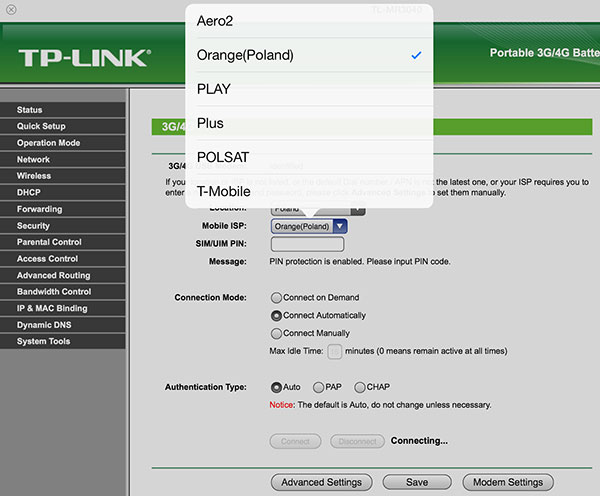Select Auto authentication type
600x496 pixels.
coord(276,387)
